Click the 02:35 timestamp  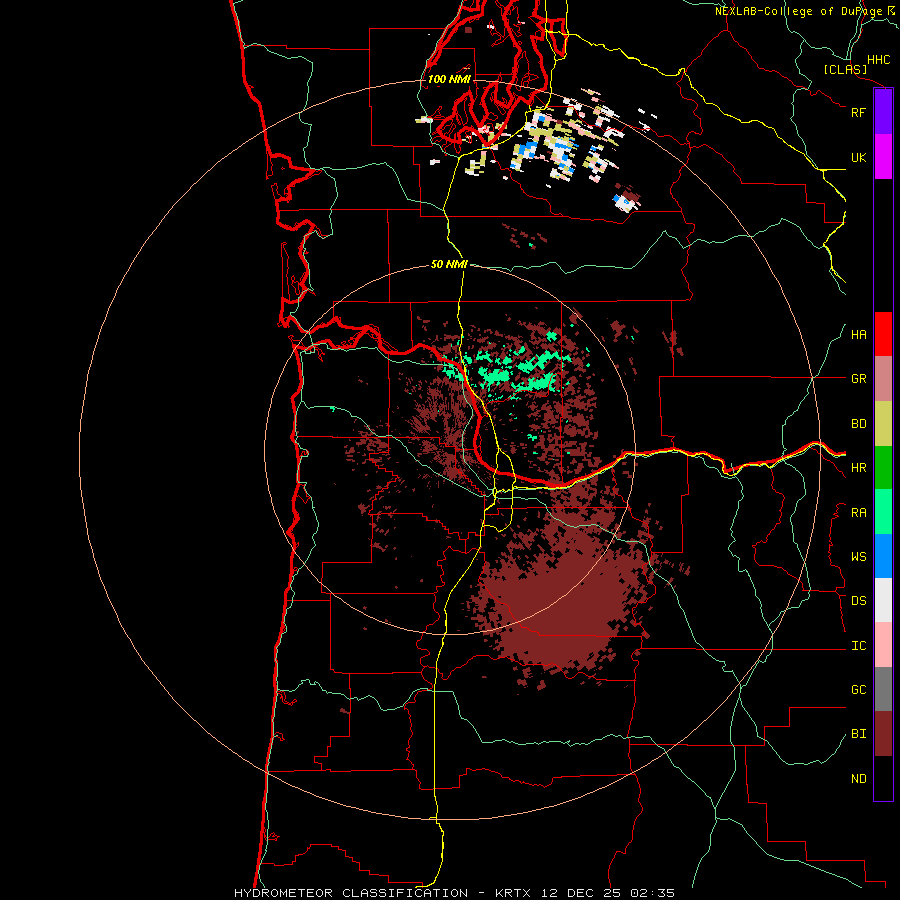(652, 893)
